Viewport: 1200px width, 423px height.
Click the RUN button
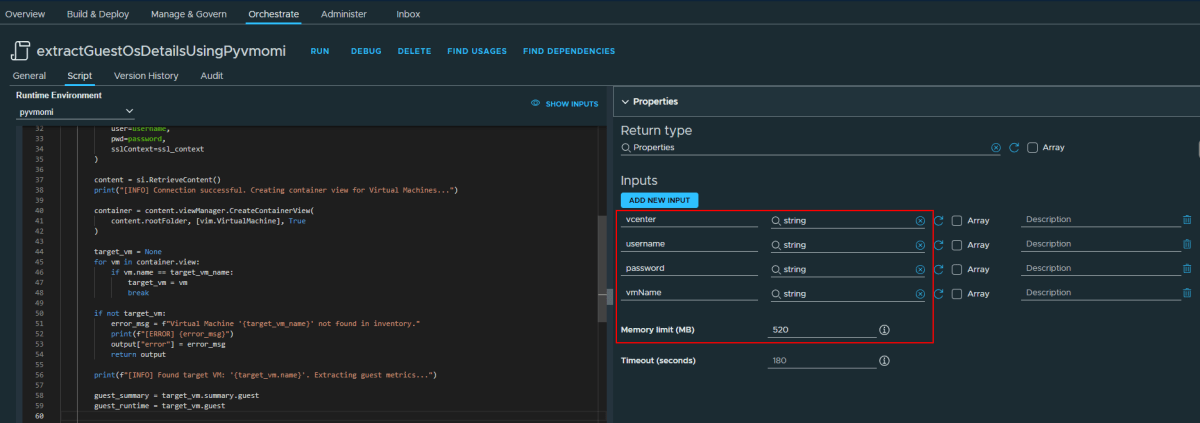click(x=320, y=51)
